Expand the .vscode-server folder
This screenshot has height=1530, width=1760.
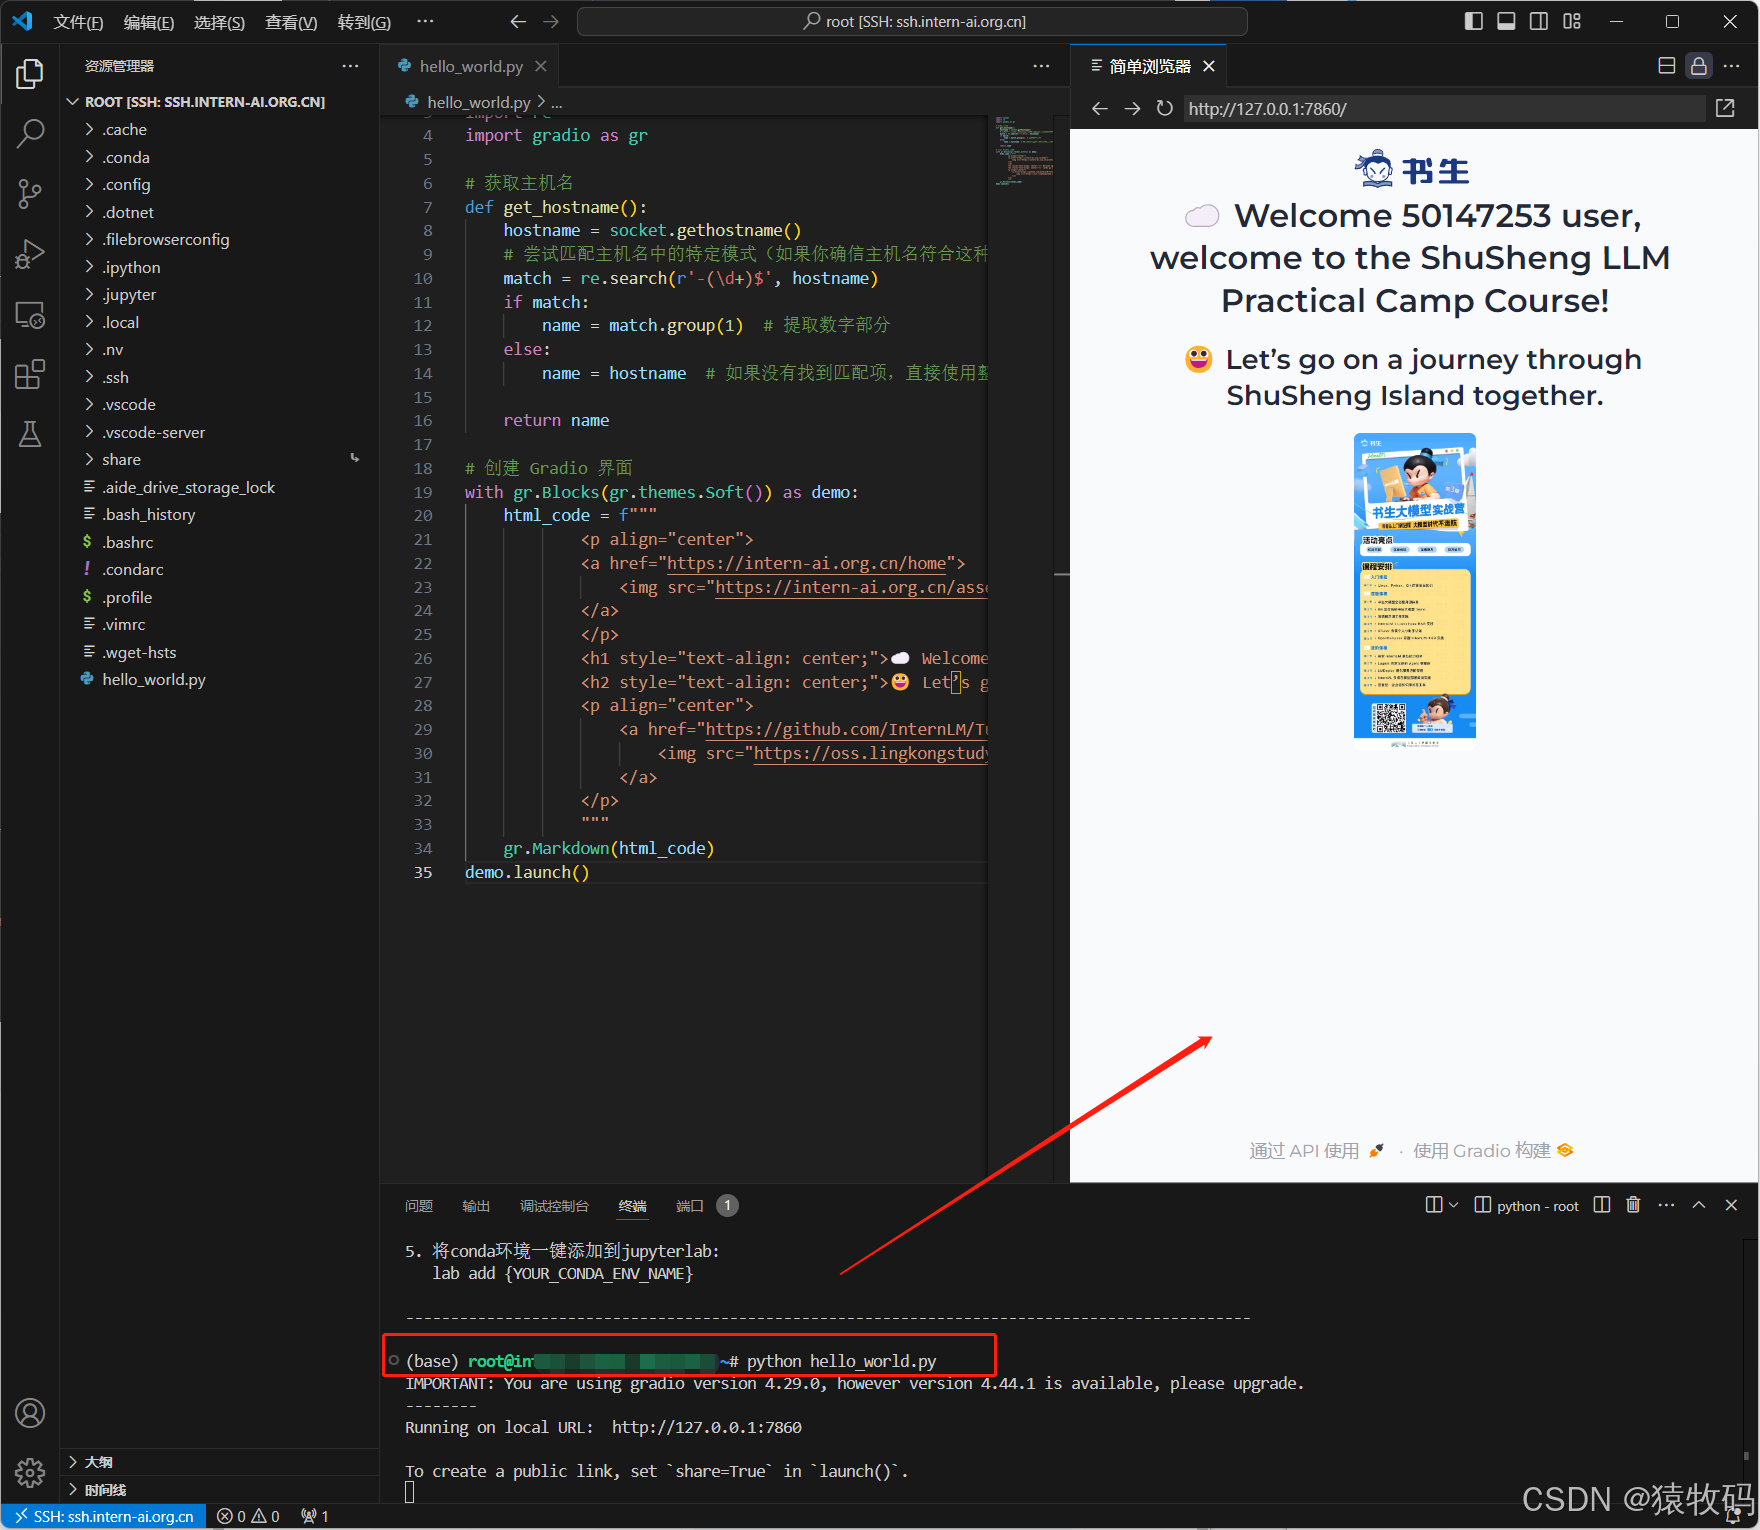tap(218, 432)
